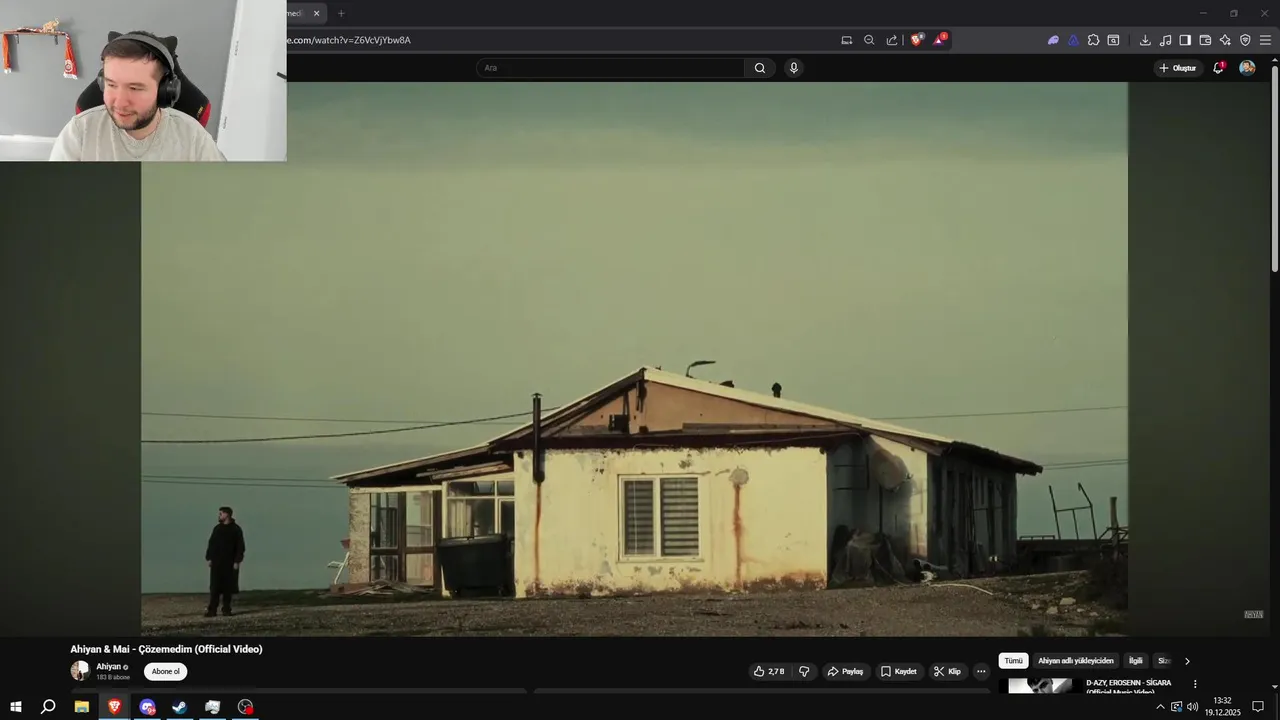Open the Leo AI sparkle icon
Image resolution: width=1280 pixels, height=720 pixels.
click(x=1225, y=40)
